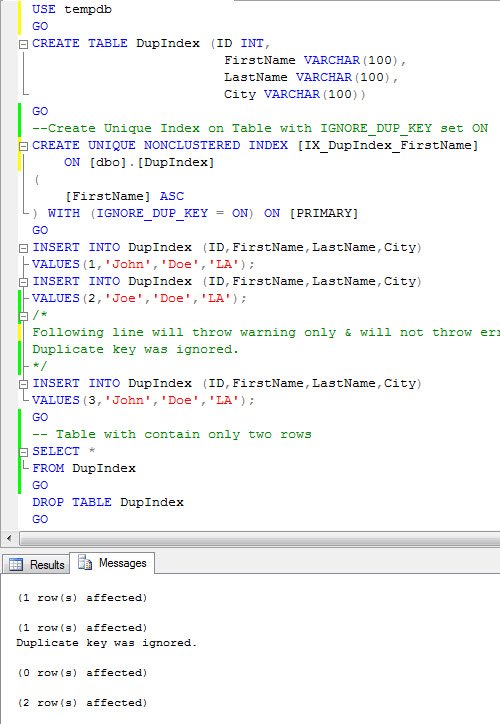The image size is (500, 724).
Task: Collapse the comment block starting with /*
Action: 23,316
